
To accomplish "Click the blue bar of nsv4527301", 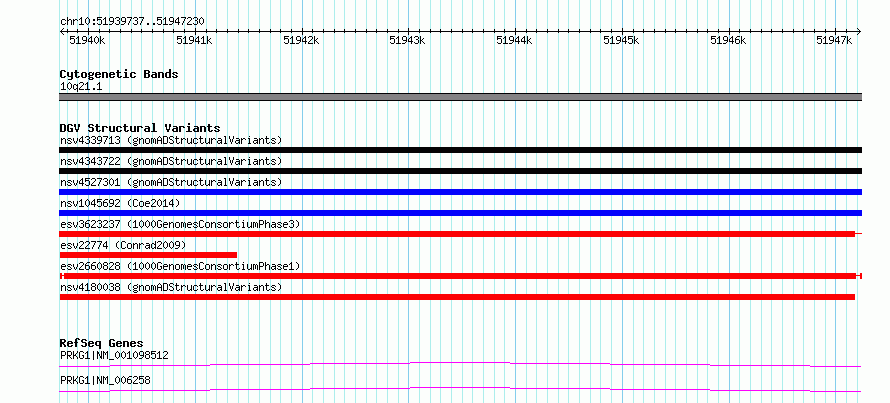I will (460, 192).
